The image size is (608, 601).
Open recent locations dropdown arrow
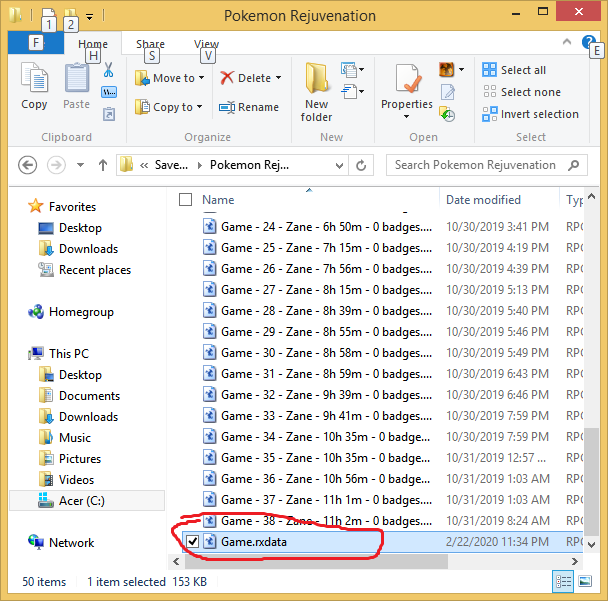80,165
